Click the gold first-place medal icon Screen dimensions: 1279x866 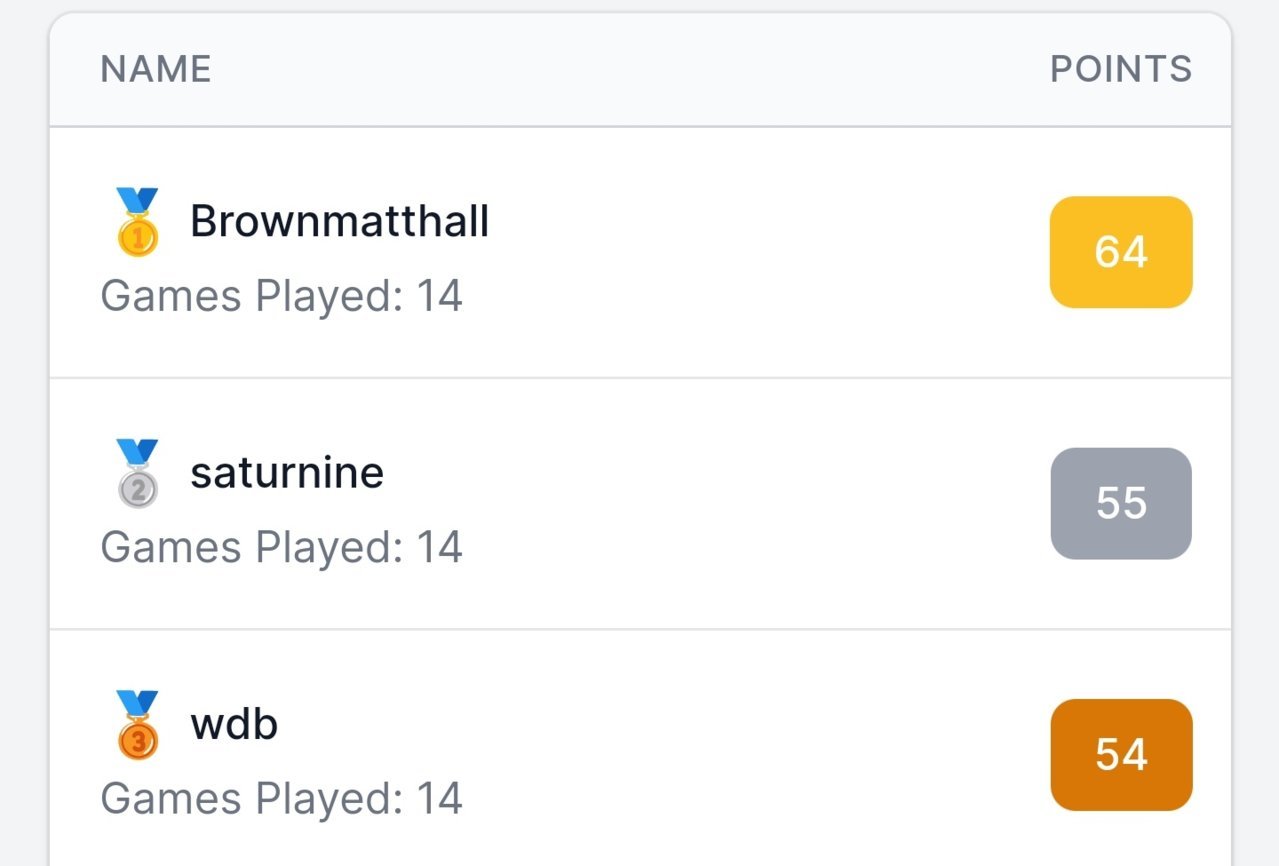[x=138, y=221]
